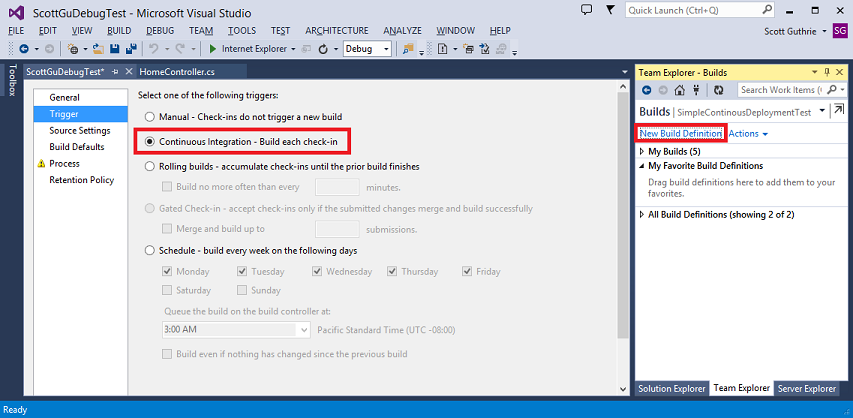This screenshot has height=418, width=853.
Task: Switch to the Server Explorer tab
Action: click(x=807, y=389)
